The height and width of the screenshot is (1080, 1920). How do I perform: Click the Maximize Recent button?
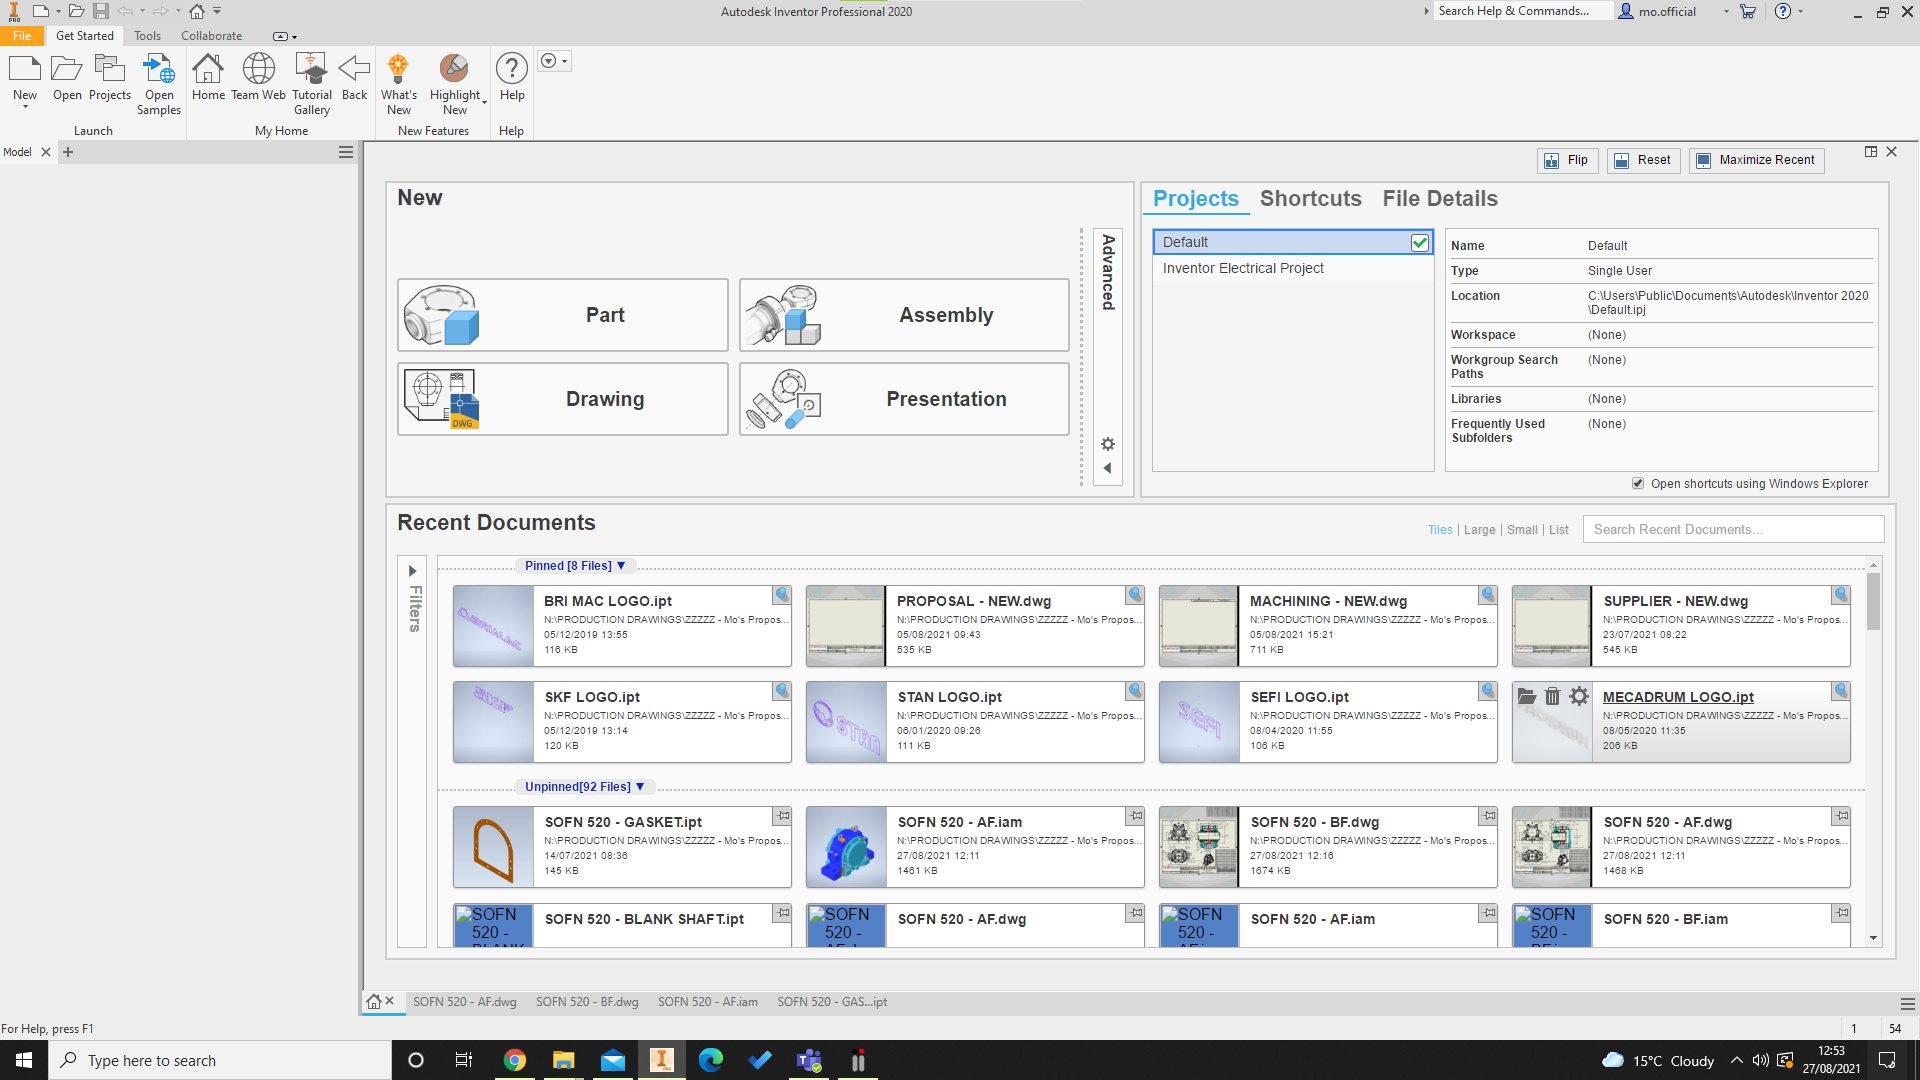pos(1756,160)
